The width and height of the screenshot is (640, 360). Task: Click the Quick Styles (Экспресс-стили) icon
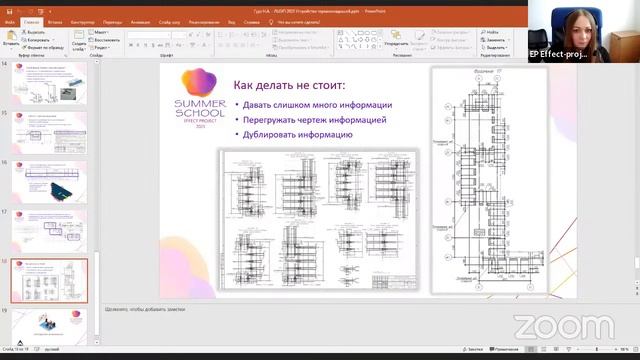point(419,36)
